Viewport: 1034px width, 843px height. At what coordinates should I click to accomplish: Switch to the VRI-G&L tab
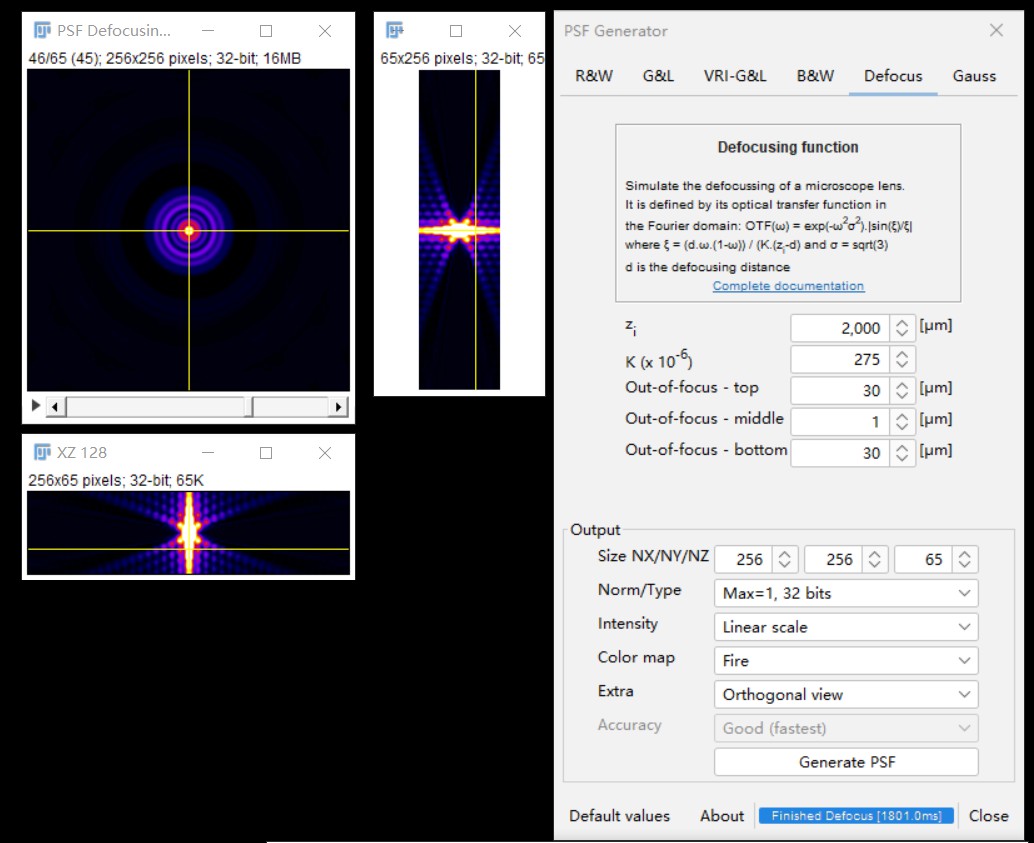point(736,75)
